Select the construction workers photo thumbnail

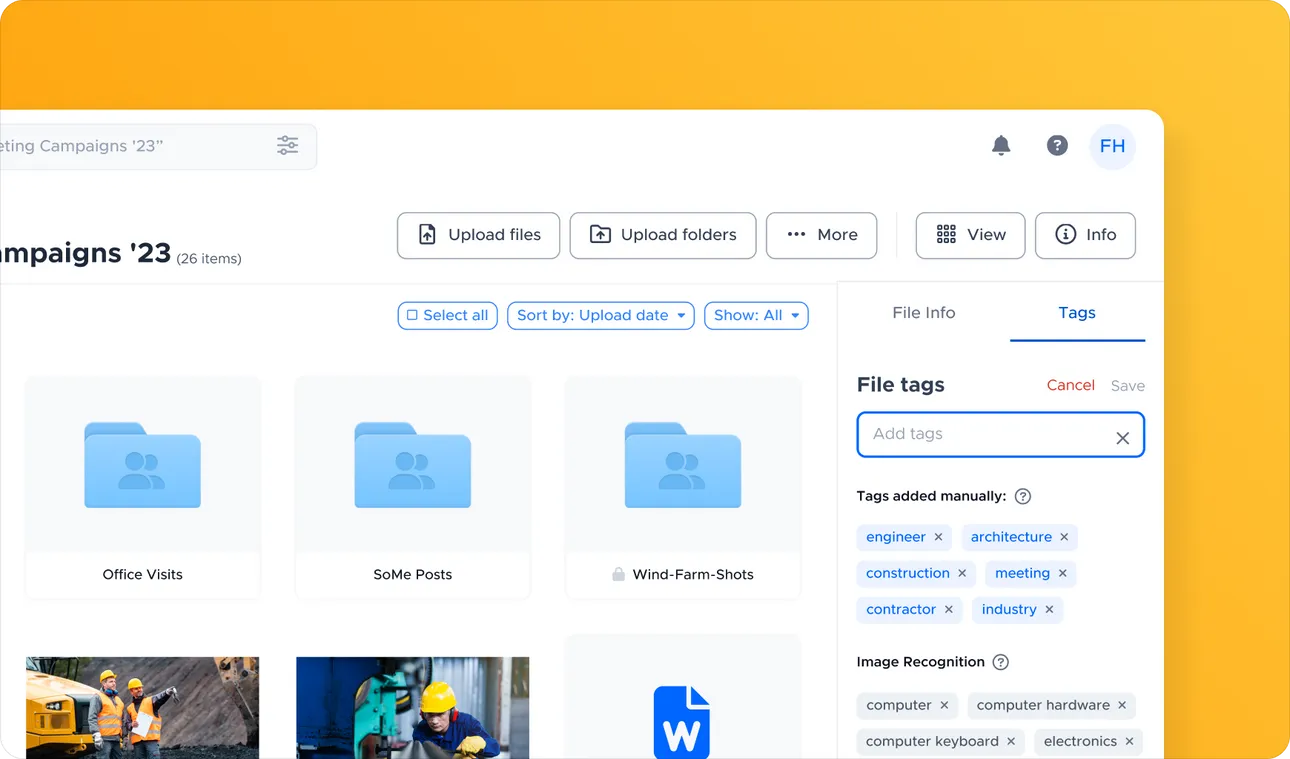142,707
